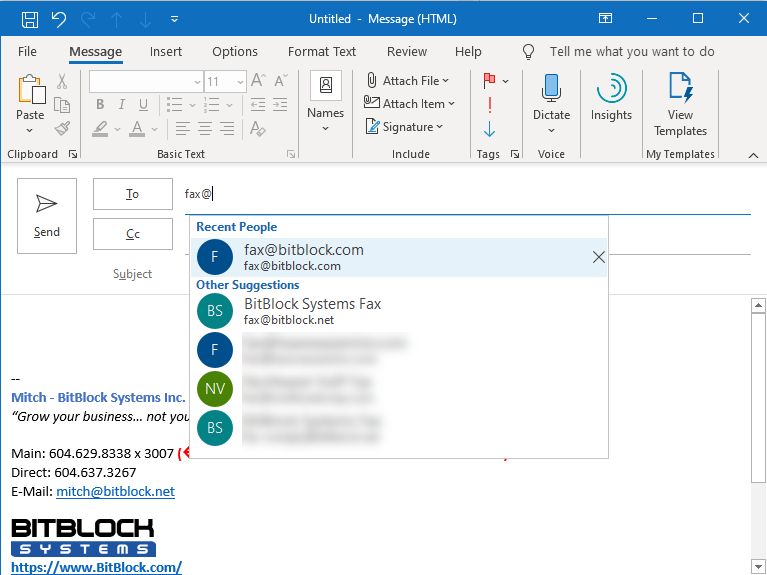Mark message Low Importance with down arrow

click(x=489, y=129)
